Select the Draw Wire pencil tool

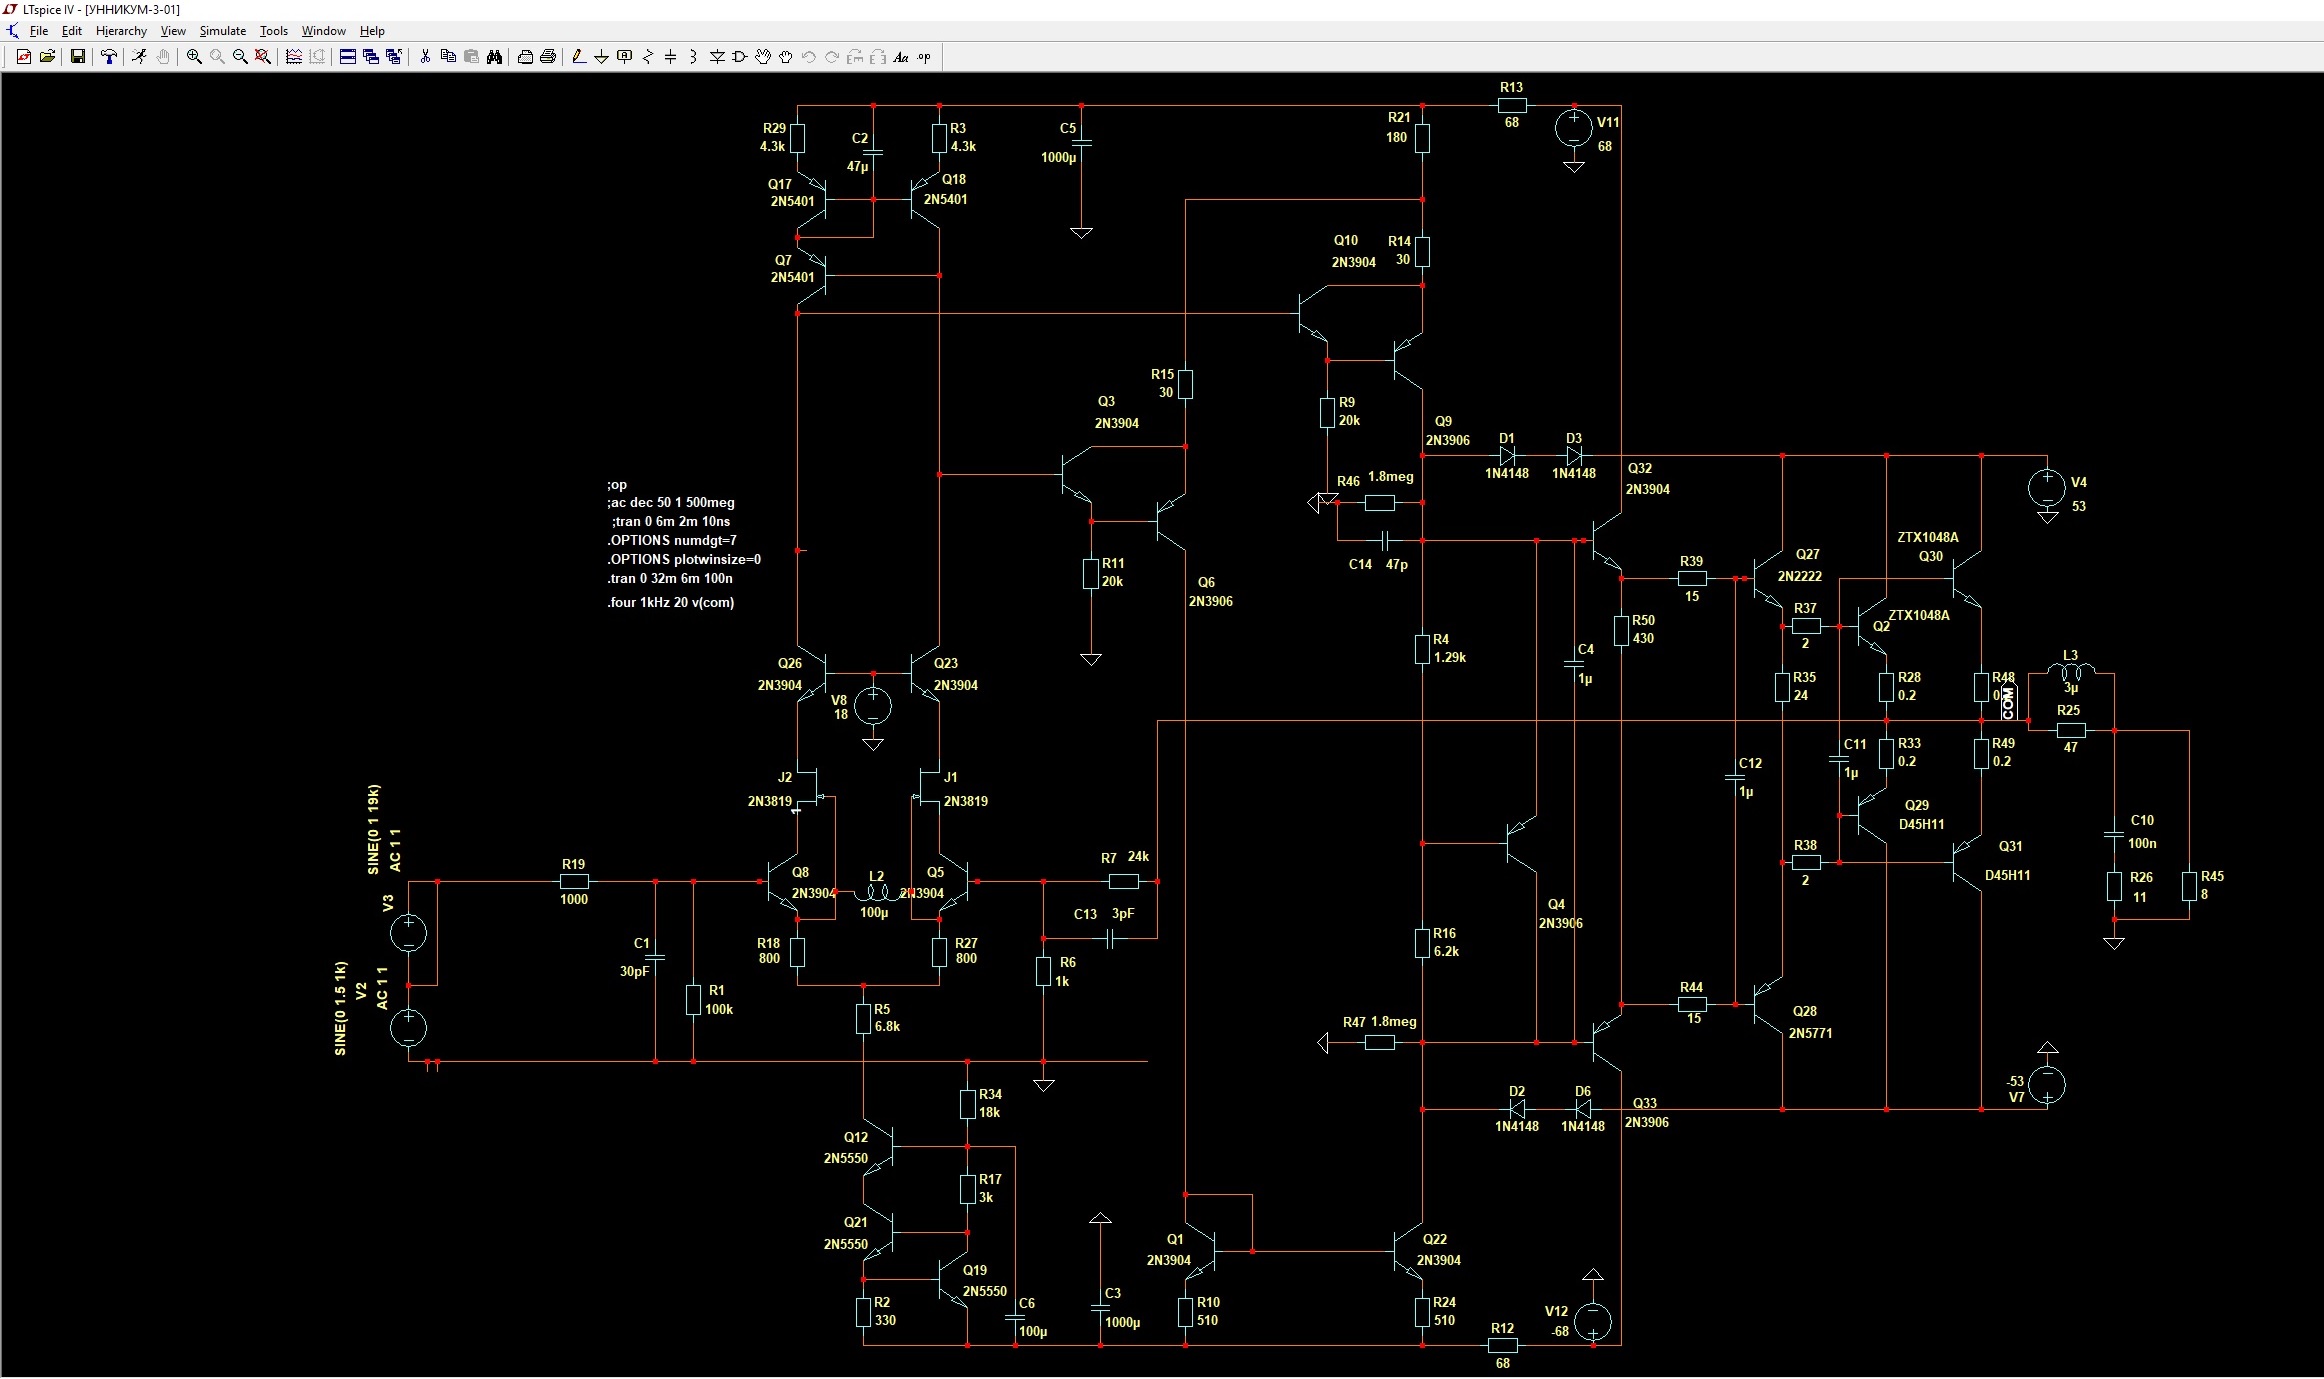(578, 57)
